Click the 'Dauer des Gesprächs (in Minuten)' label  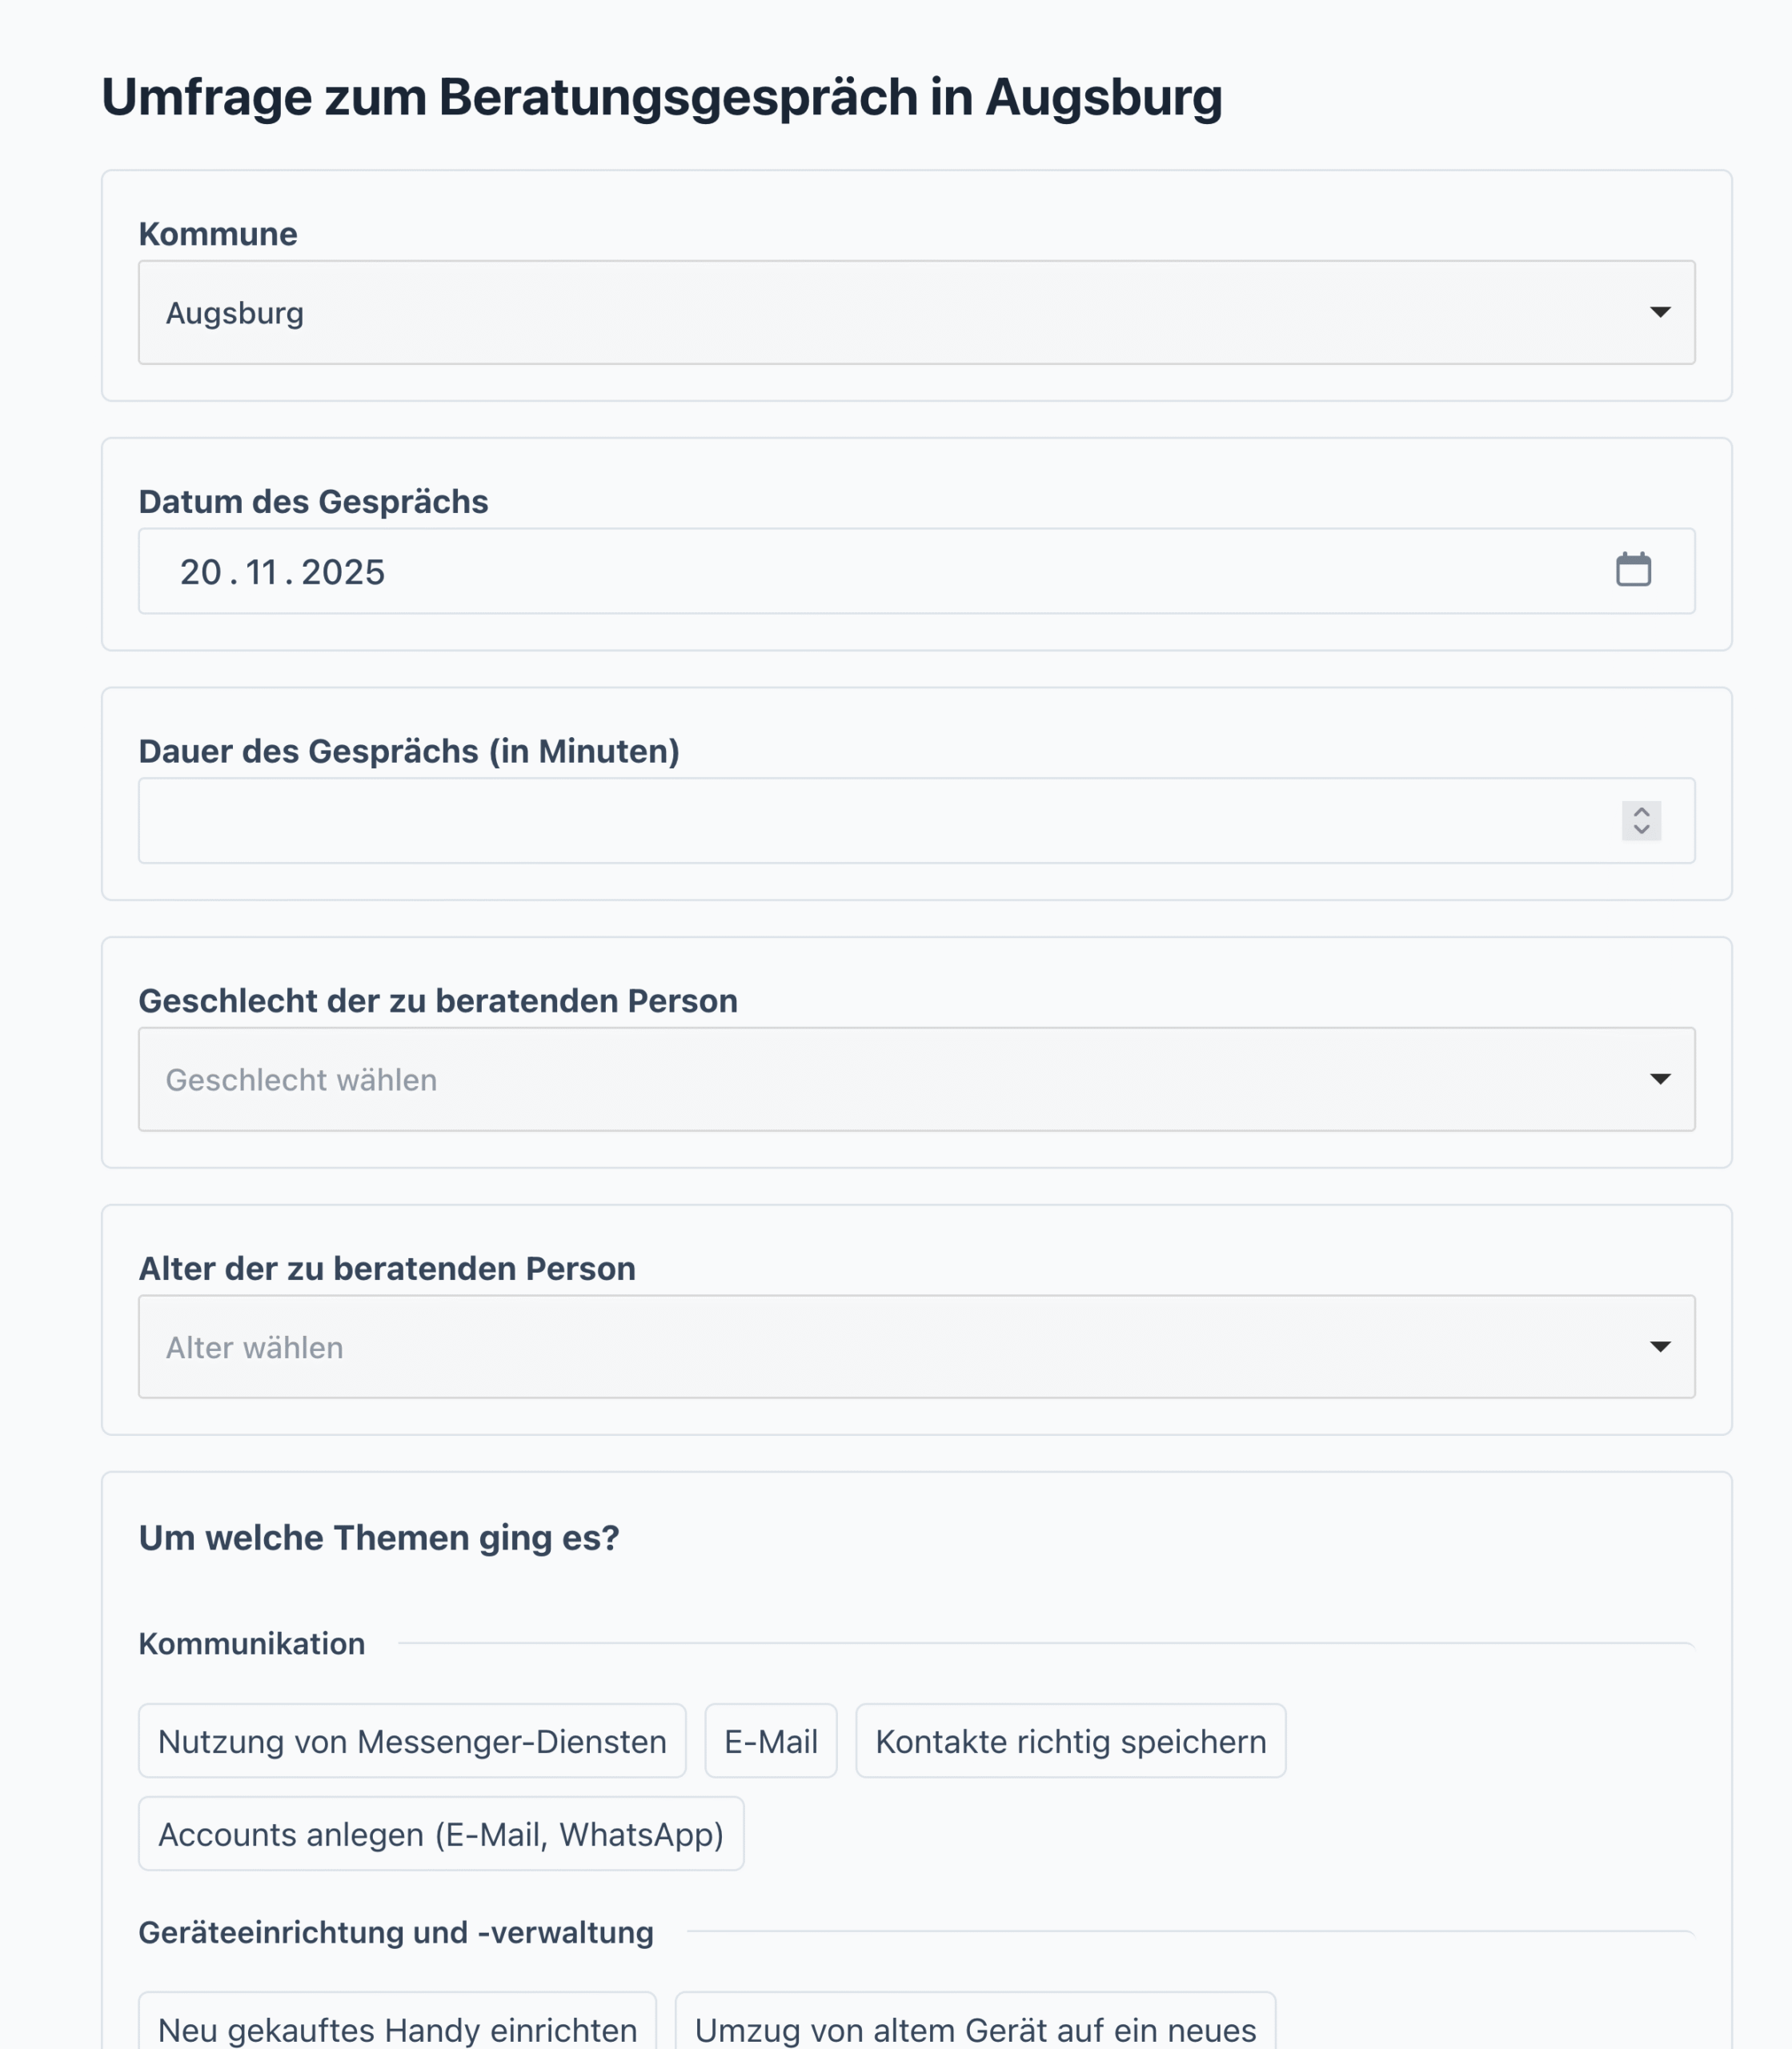409,751
